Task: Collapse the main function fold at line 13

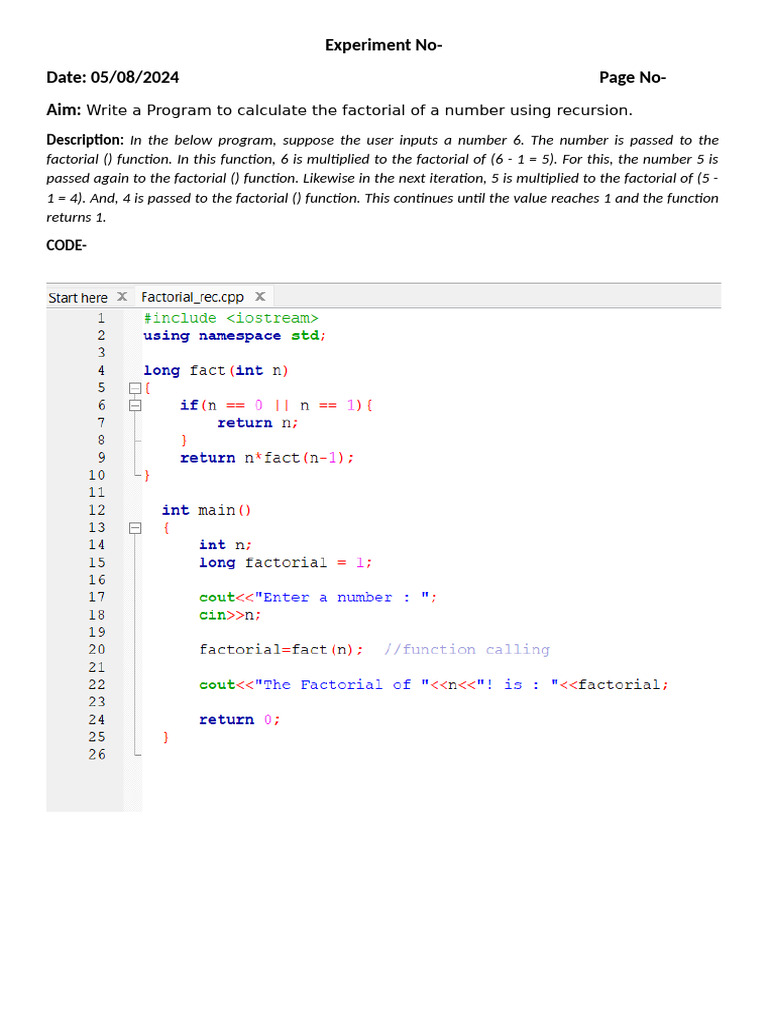Action: (x=135, y=528)
